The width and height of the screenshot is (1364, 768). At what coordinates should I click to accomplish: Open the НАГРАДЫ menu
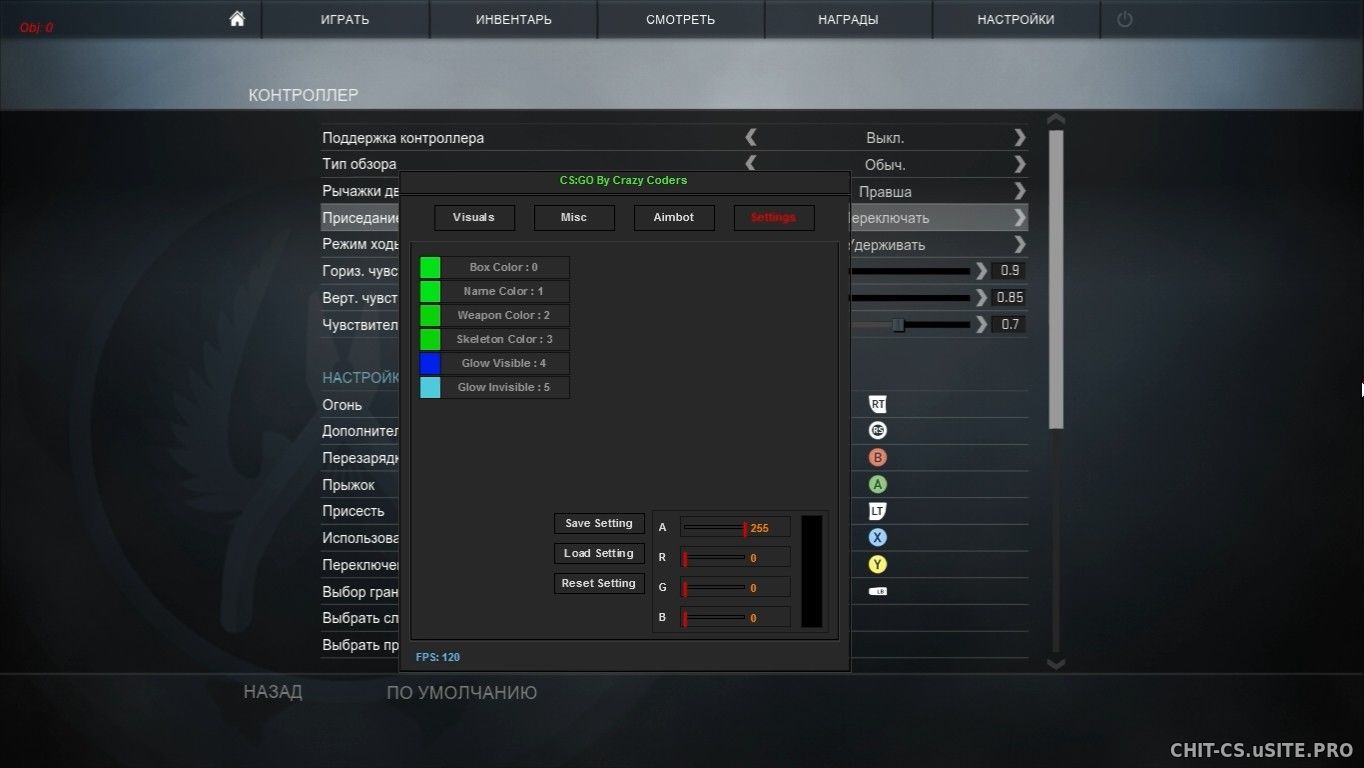click(x=848, y=19)
